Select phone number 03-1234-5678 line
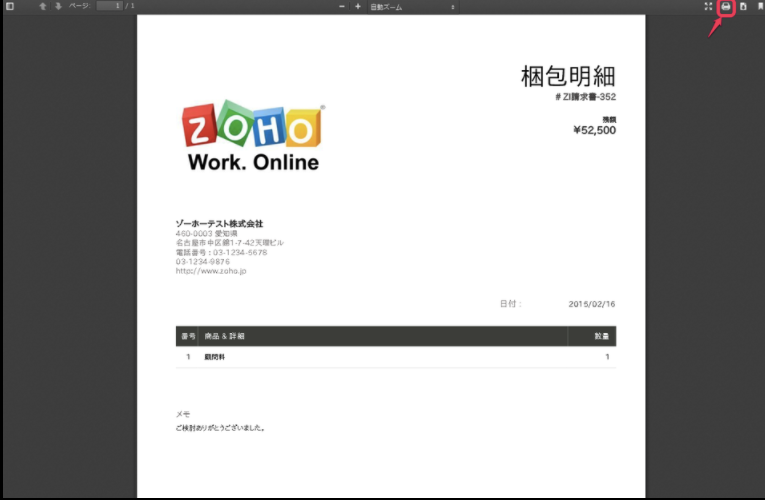Viewport: 765px width, 500px height. click(x=221, y=252)
